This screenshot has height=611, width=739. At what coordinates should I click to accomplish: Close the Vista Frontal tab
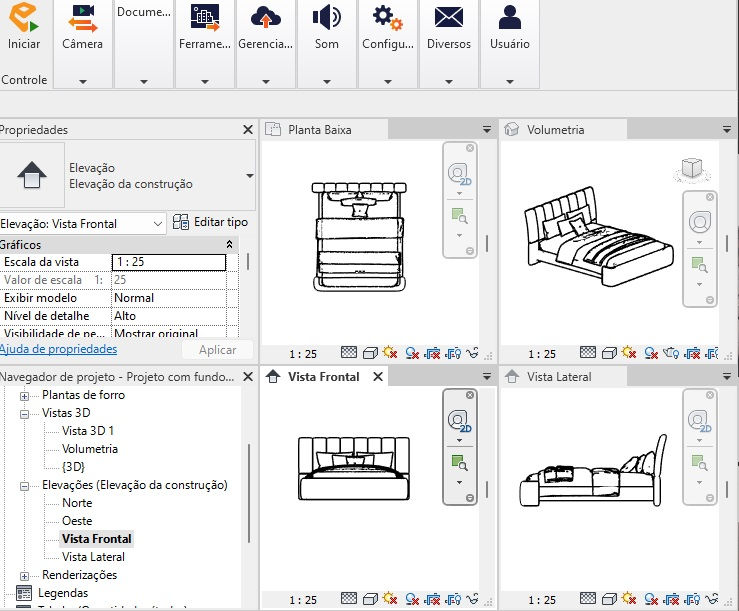click(x=378, y=377)
